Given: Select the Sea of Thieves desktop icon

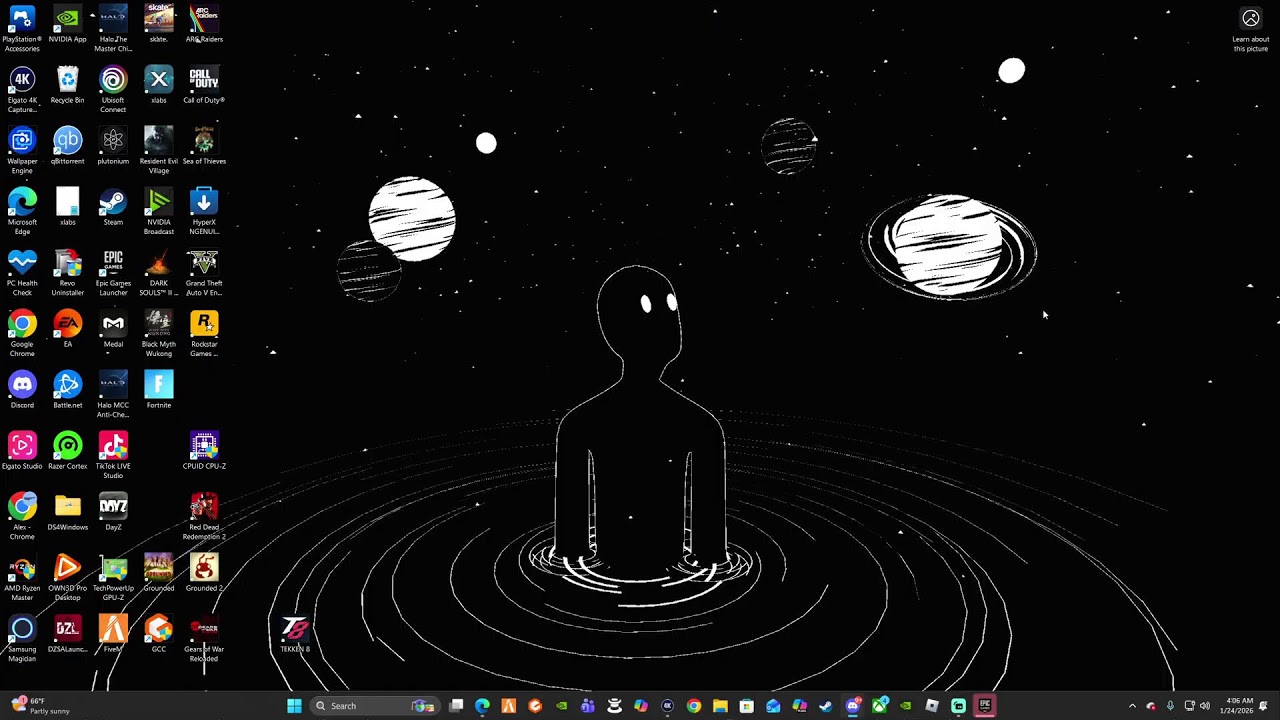Looking at the screenshot, I should (204, 147).
